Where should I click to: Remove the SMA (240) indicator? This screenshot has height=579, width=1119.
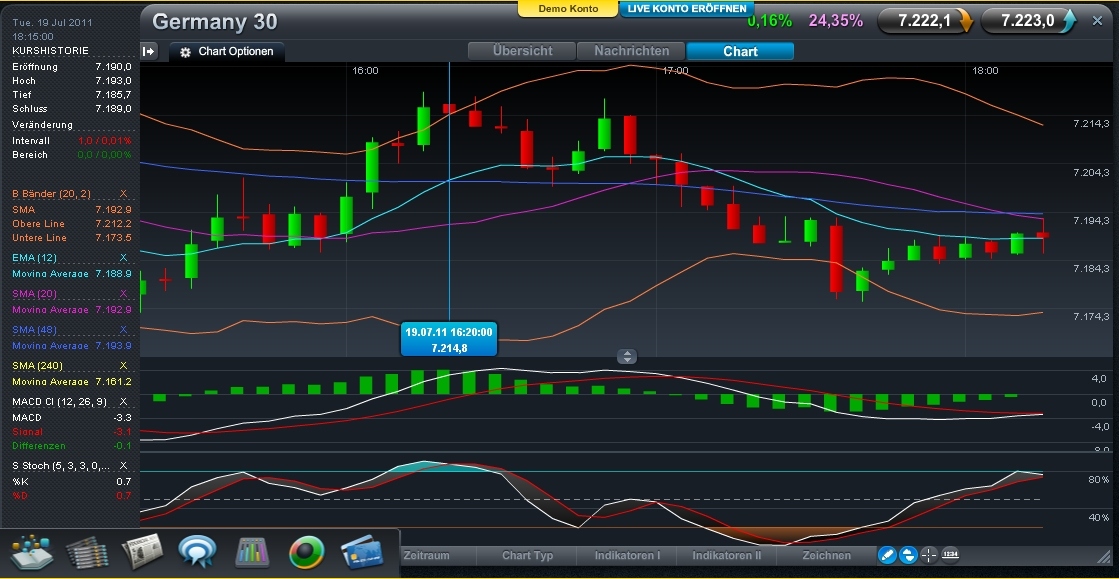pos(125,365)
